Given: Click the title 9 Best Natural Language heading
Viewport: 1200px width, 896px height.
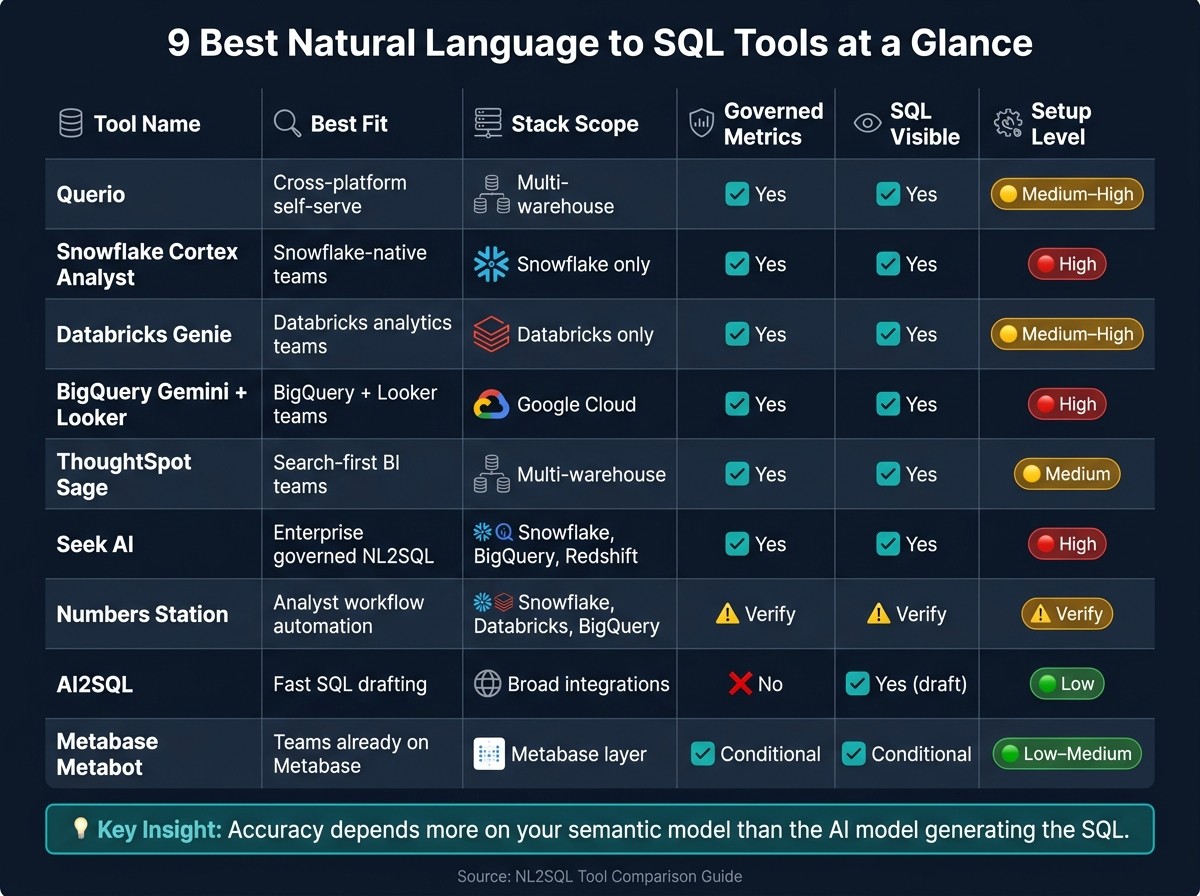Looking at the screenshot, I should tap(600, 44).
